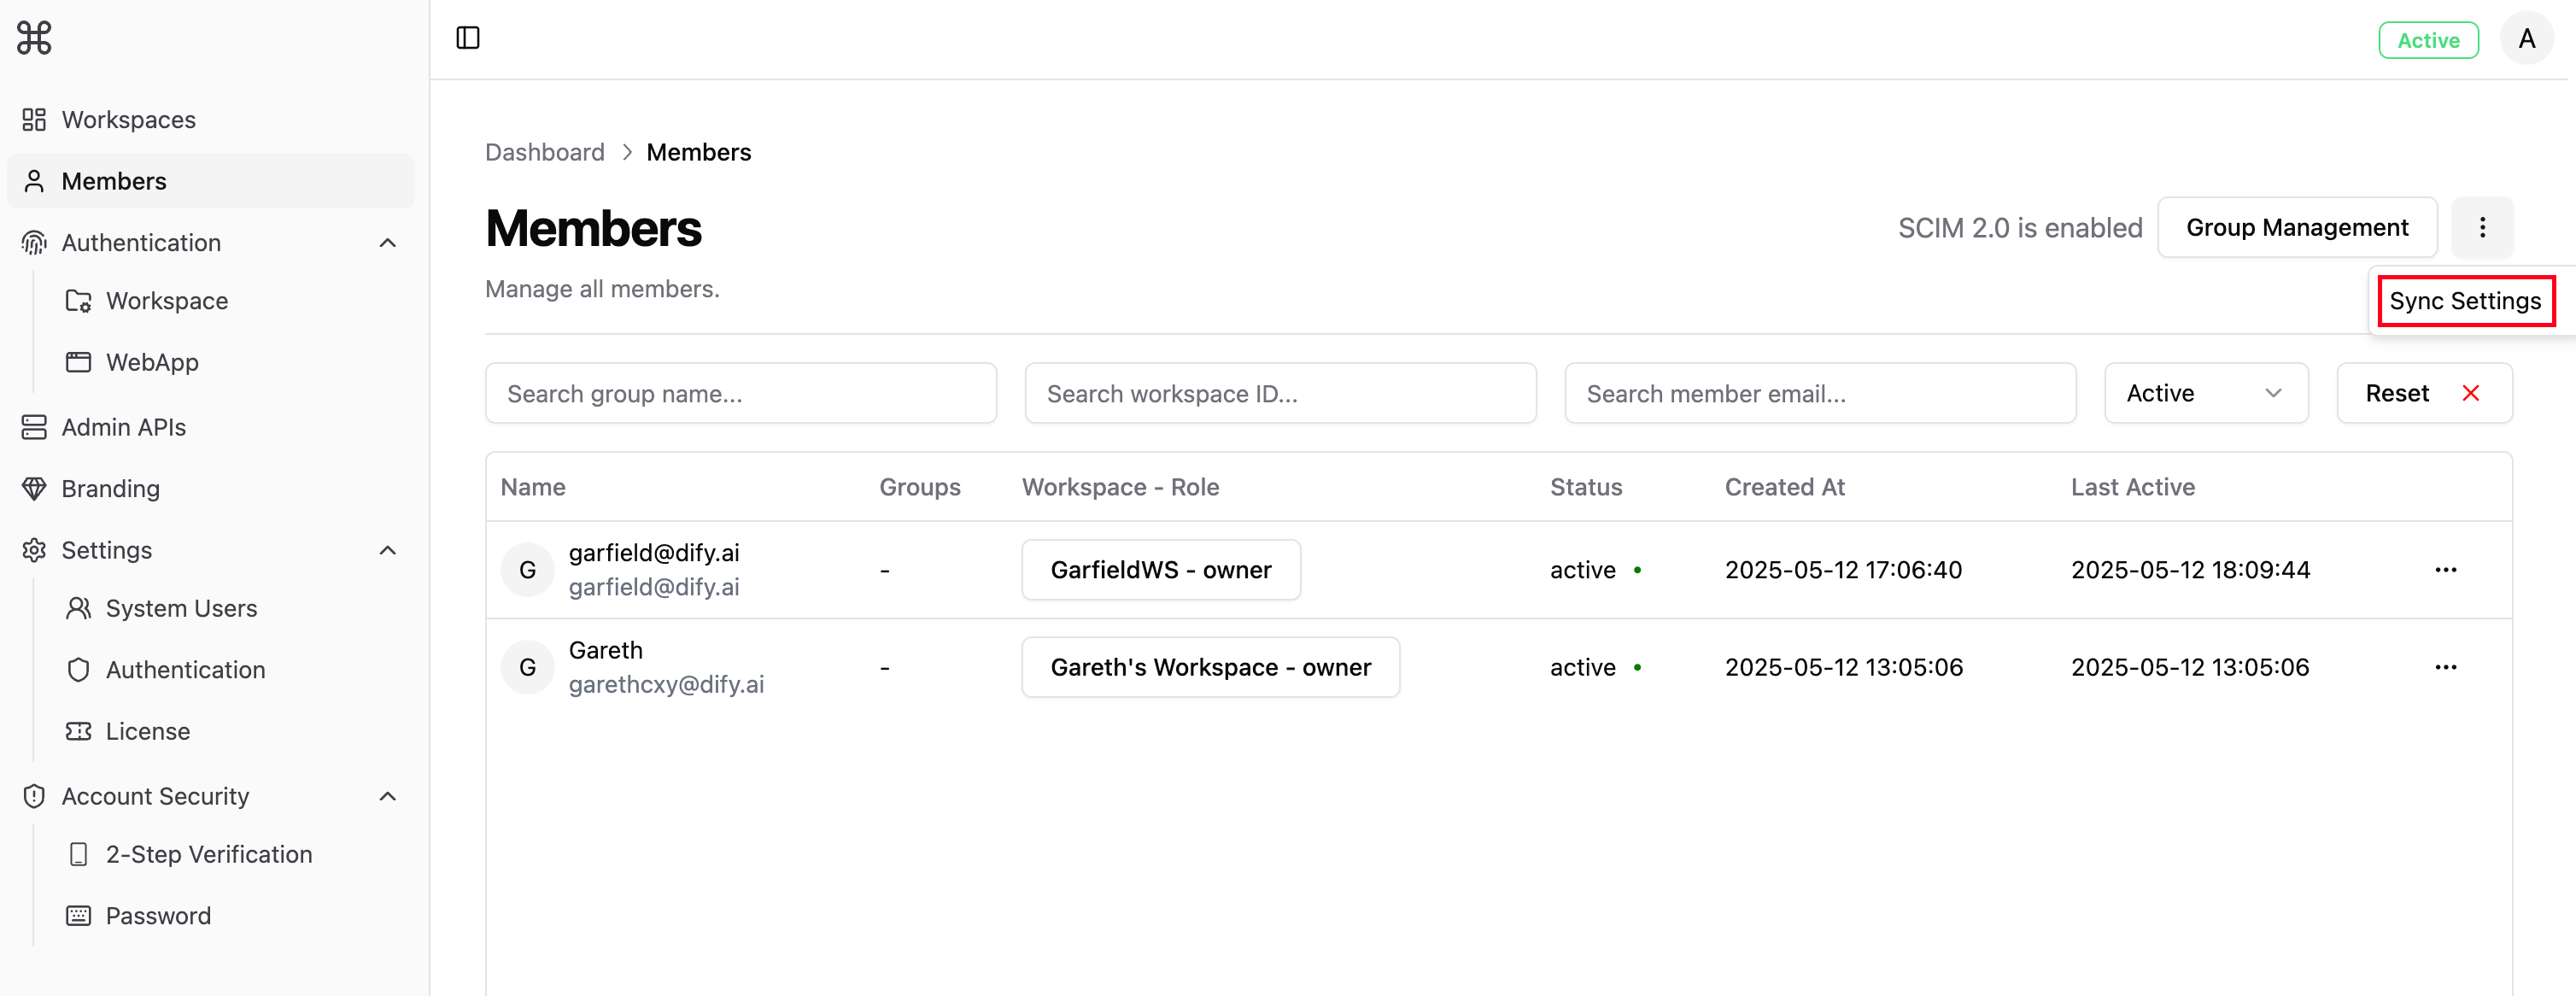This screenshot has width=2576, height=996.
Task: Open the user avatar A
Action: 2527,39
